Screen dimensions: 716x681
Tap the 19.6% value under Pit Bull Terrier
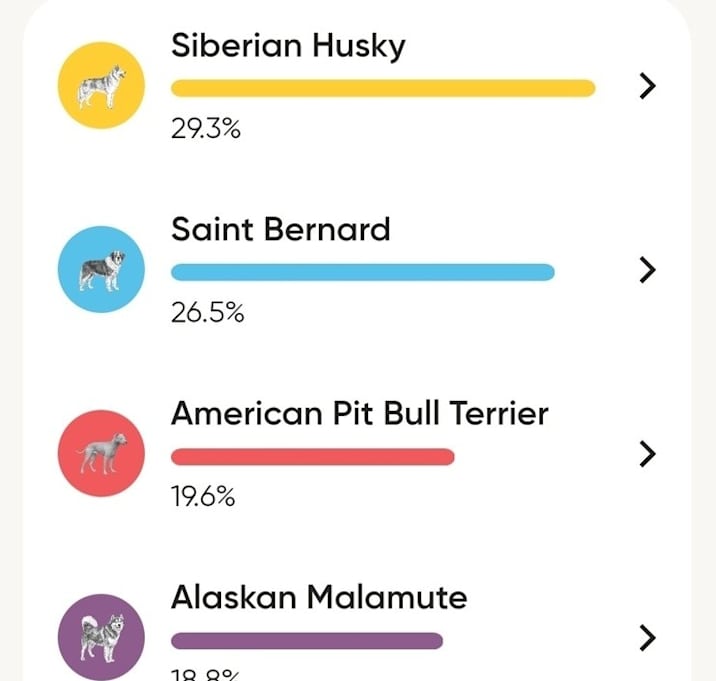[x=203, y=496]
